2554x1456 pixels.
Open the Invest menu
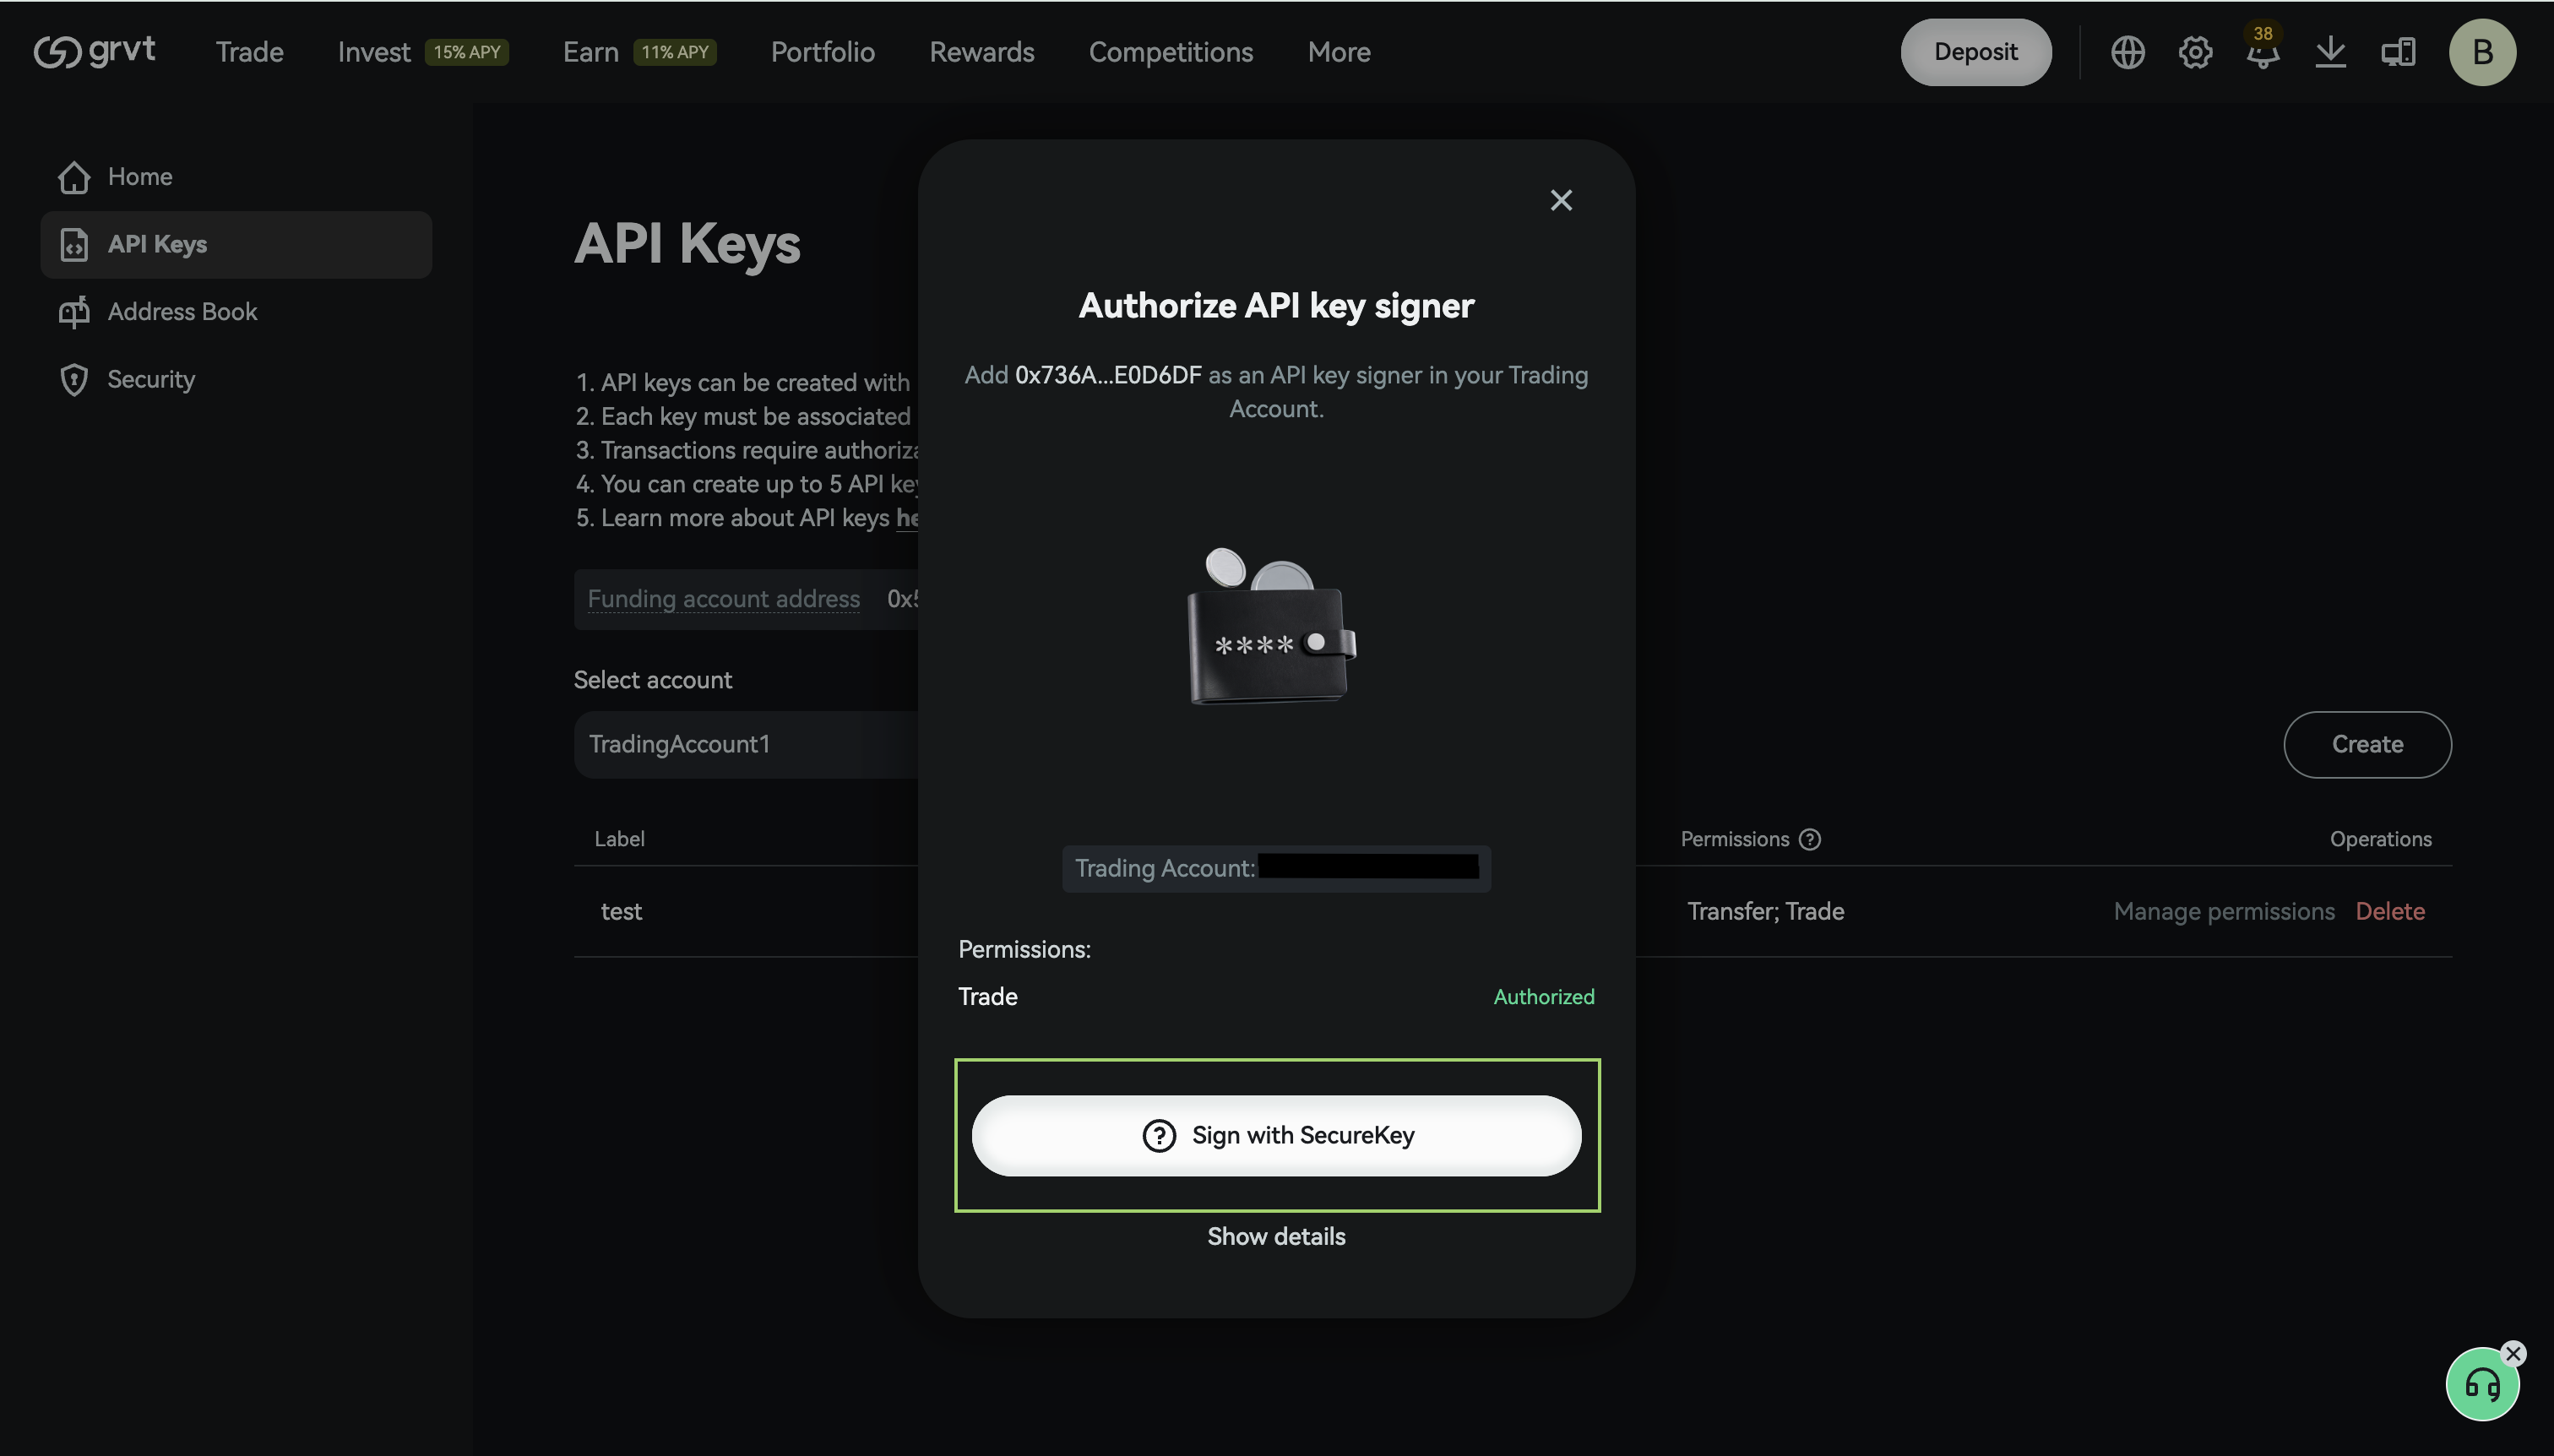click(374, 52)
